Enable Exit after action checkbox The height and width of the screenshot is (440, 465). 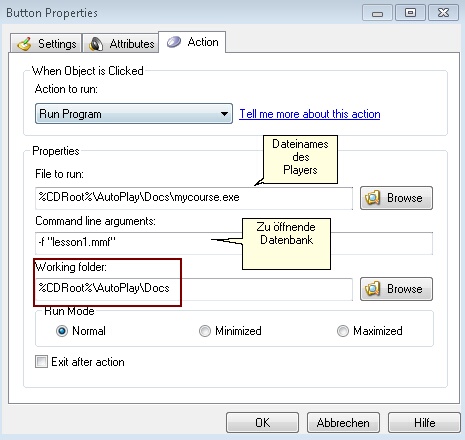41,362
